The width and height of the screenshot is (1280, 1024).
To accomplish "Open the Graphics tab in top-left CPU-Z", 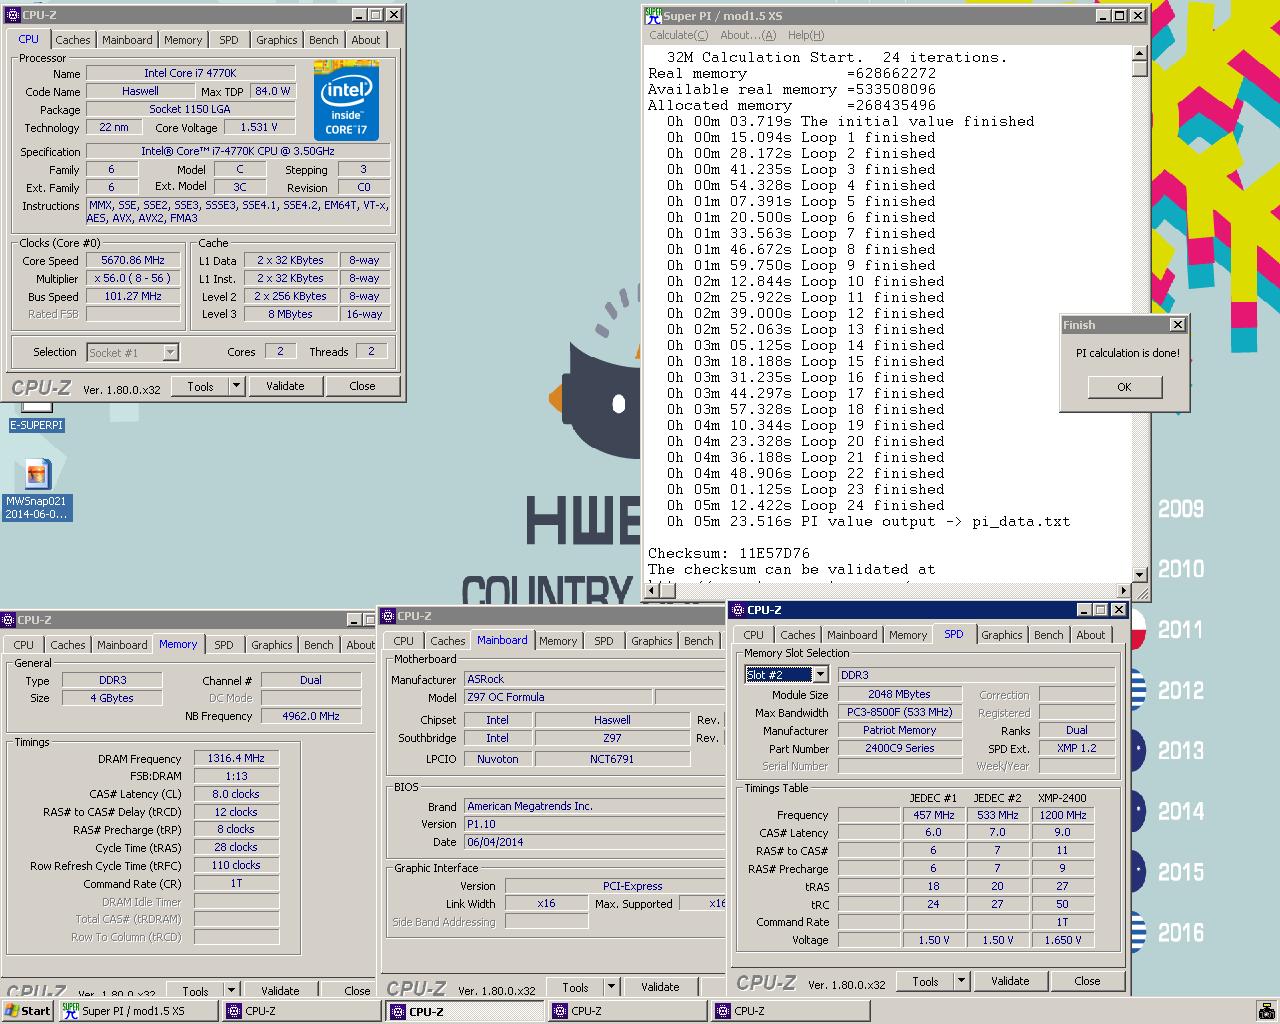I will click(x=276, y=40).
